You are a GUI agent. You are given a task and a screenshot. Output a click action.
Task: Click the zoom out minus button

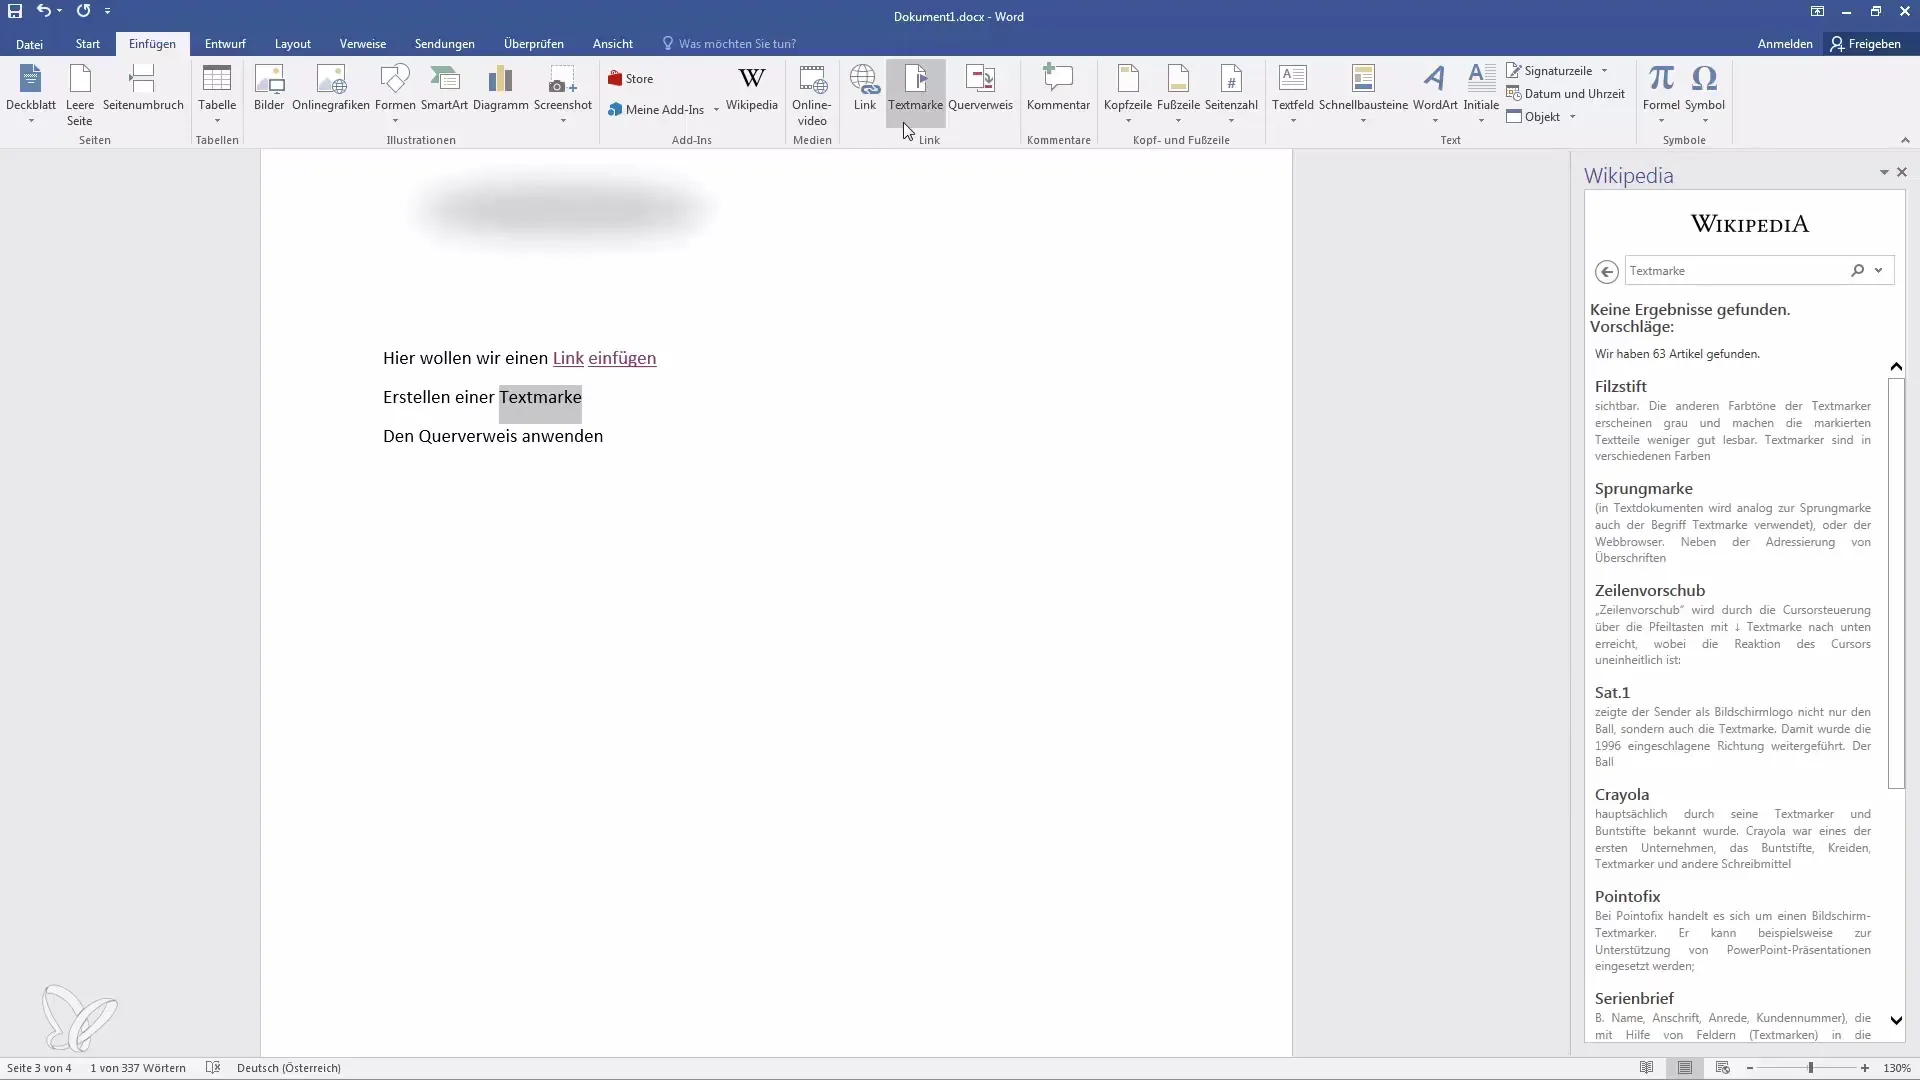click(1749, 1068)
